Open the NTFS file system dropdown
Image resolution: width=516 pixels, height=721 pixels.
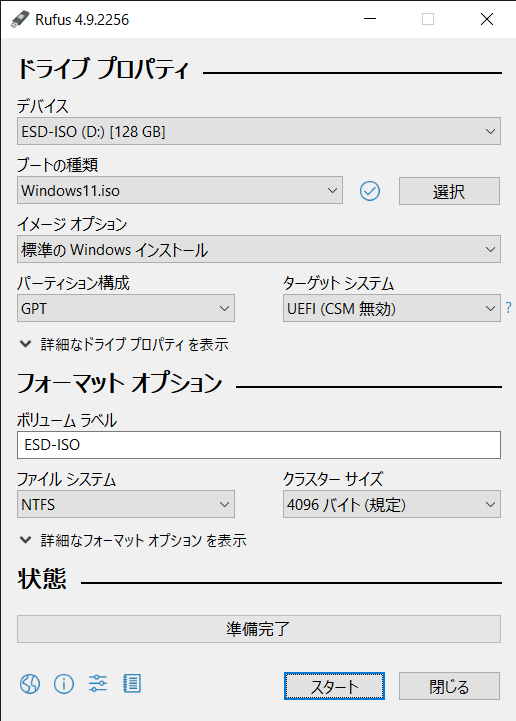click(126, 504)
